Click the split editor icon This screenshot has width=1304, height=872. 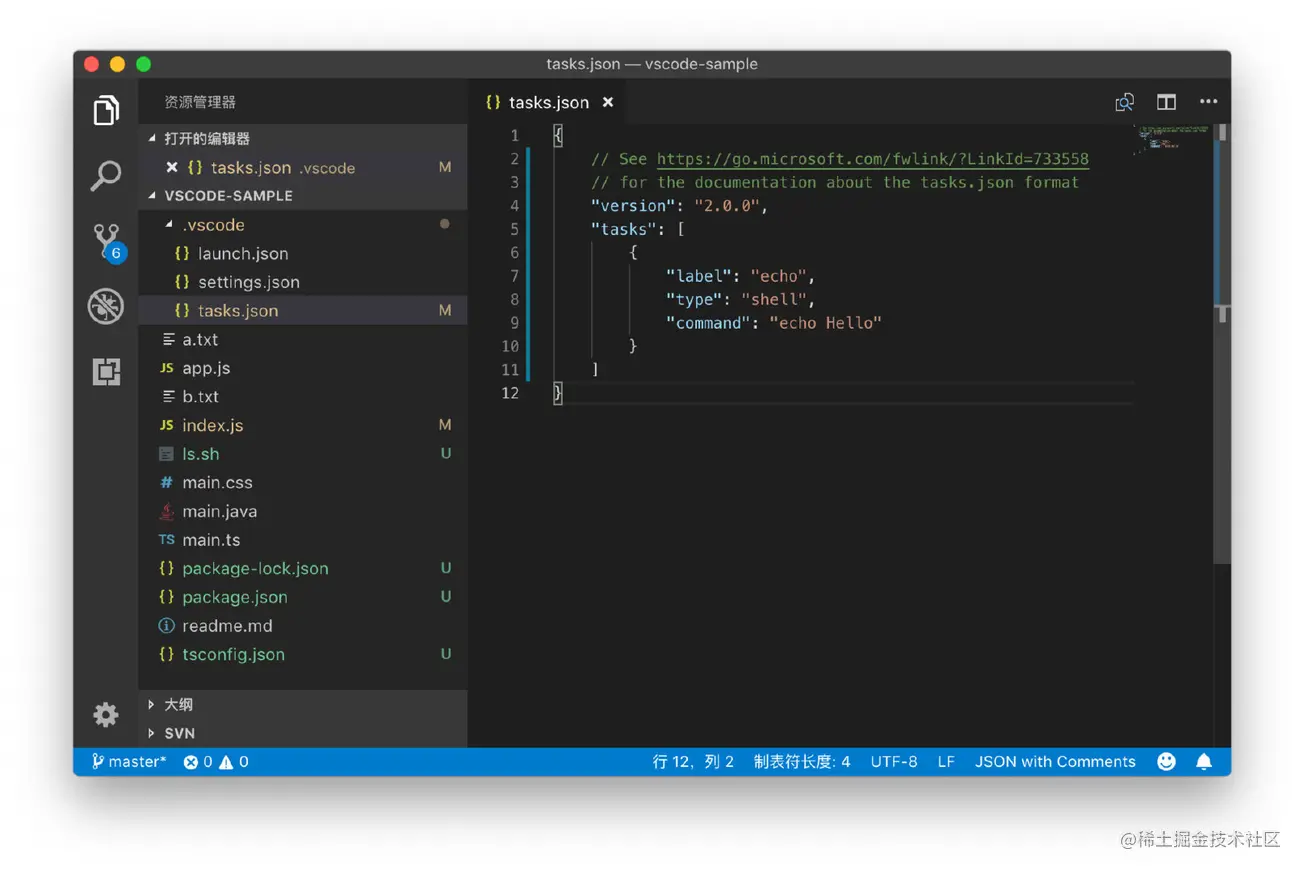[x=1166, y=102]
